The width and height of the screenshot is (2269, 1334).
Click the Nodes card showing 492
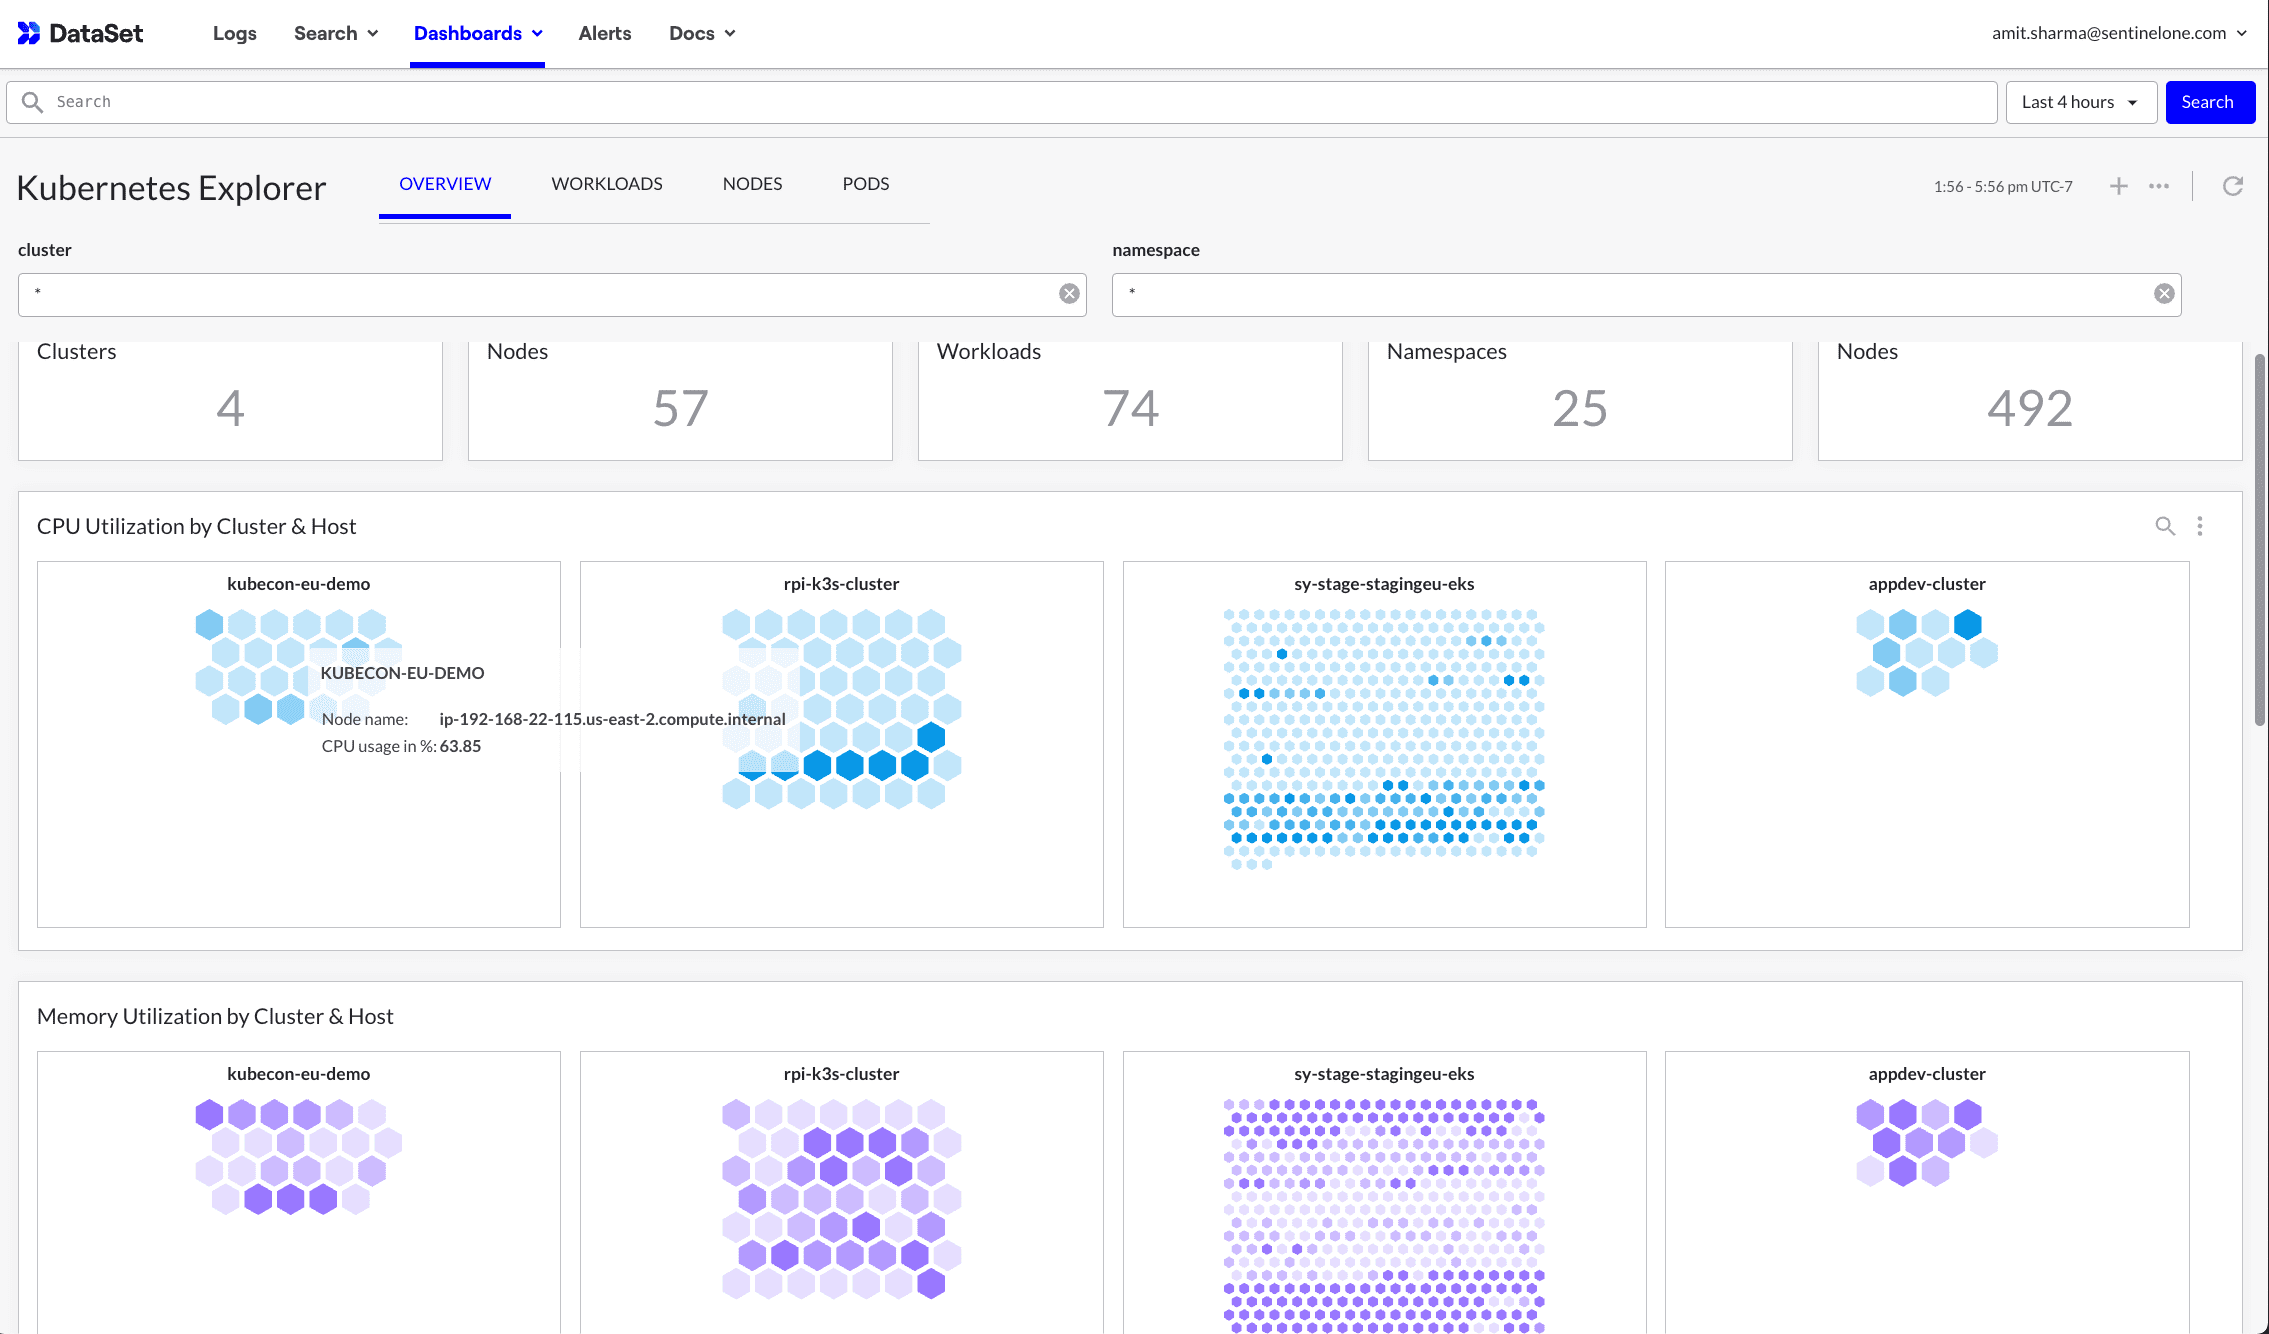[x=2030, y=400]
